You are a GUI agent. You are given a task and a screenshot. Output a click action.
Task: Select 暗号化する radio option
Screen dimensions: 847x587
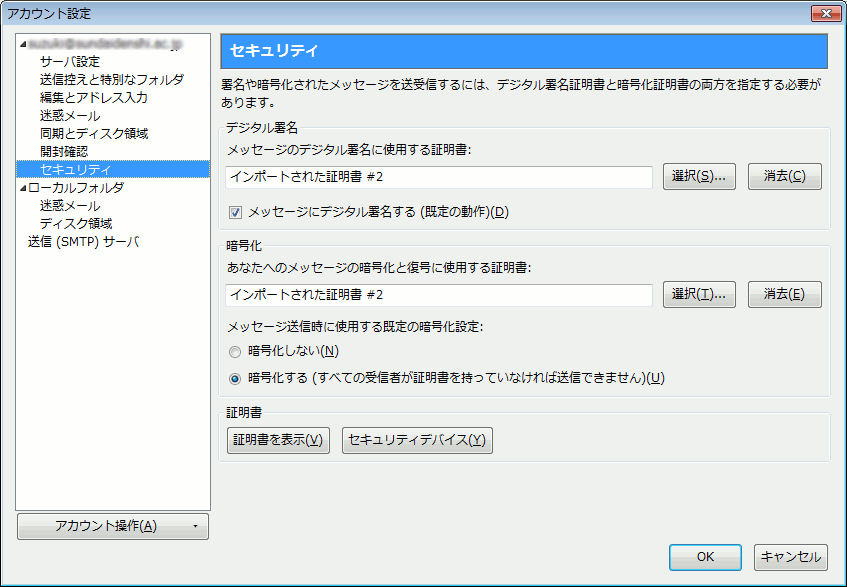click(x=235, y=378)
